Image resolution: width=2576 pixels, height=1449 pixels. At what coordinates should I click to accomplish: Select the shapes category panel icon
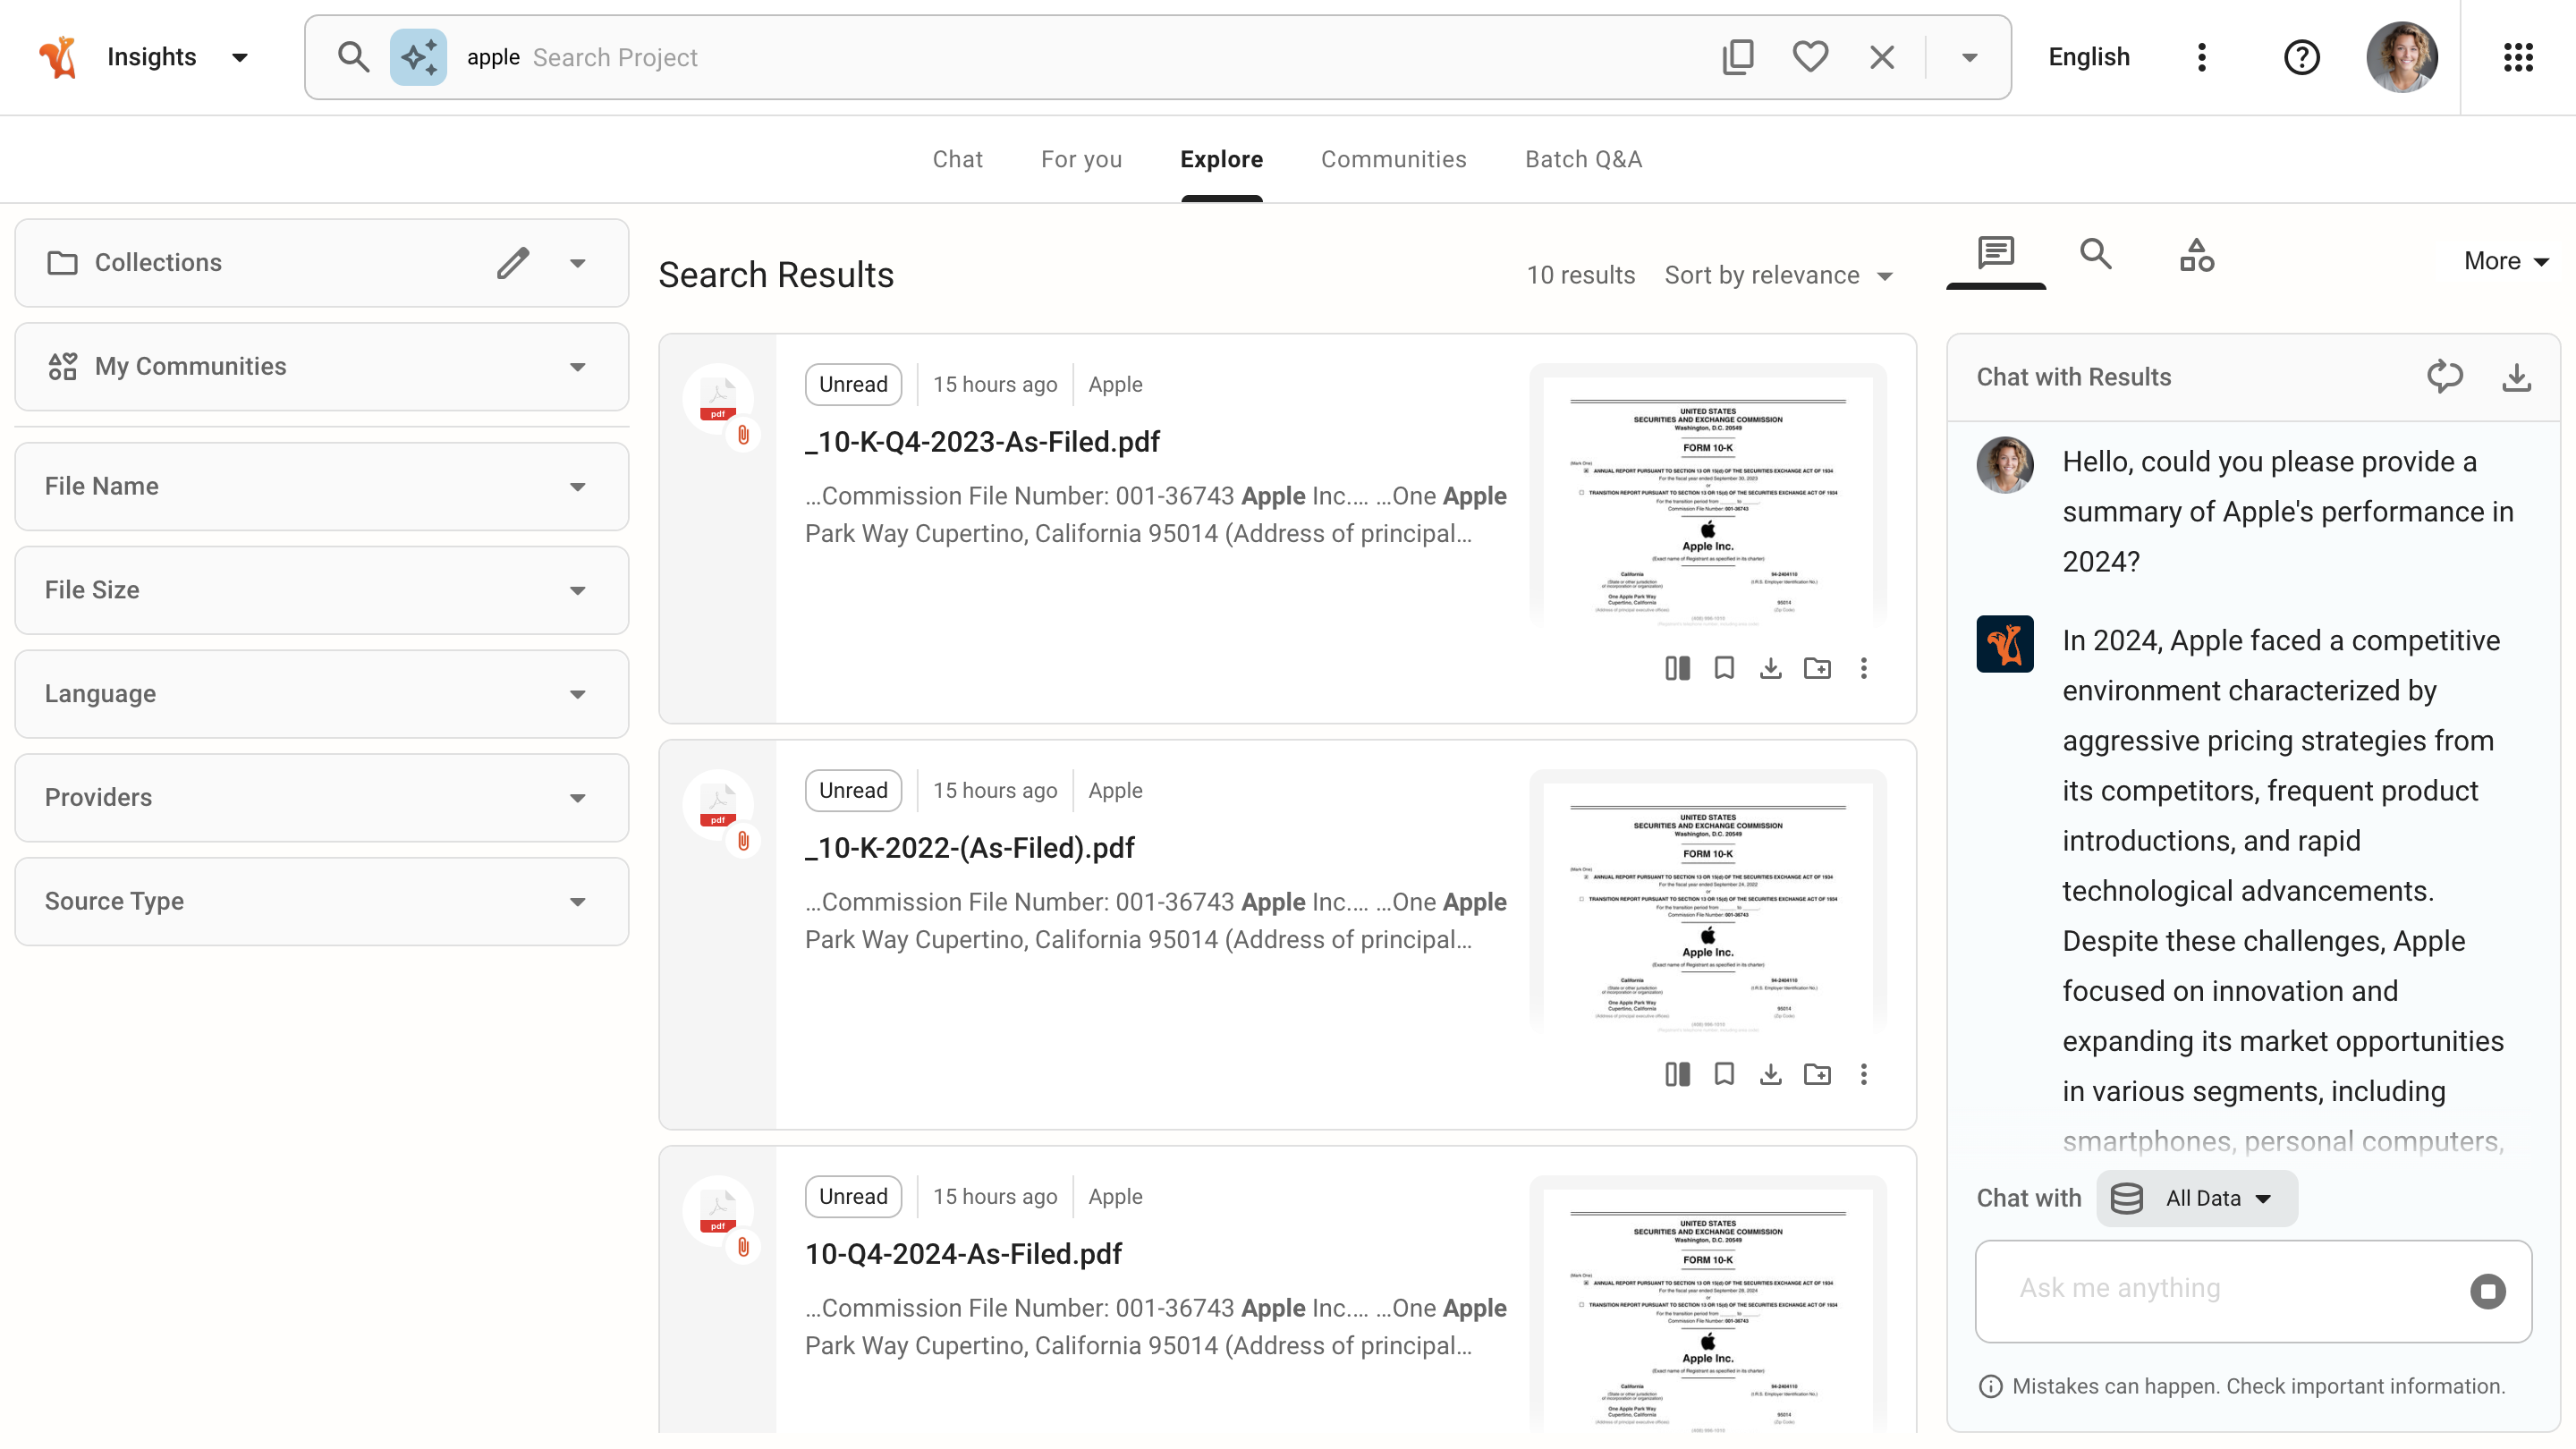[2196, 255]
